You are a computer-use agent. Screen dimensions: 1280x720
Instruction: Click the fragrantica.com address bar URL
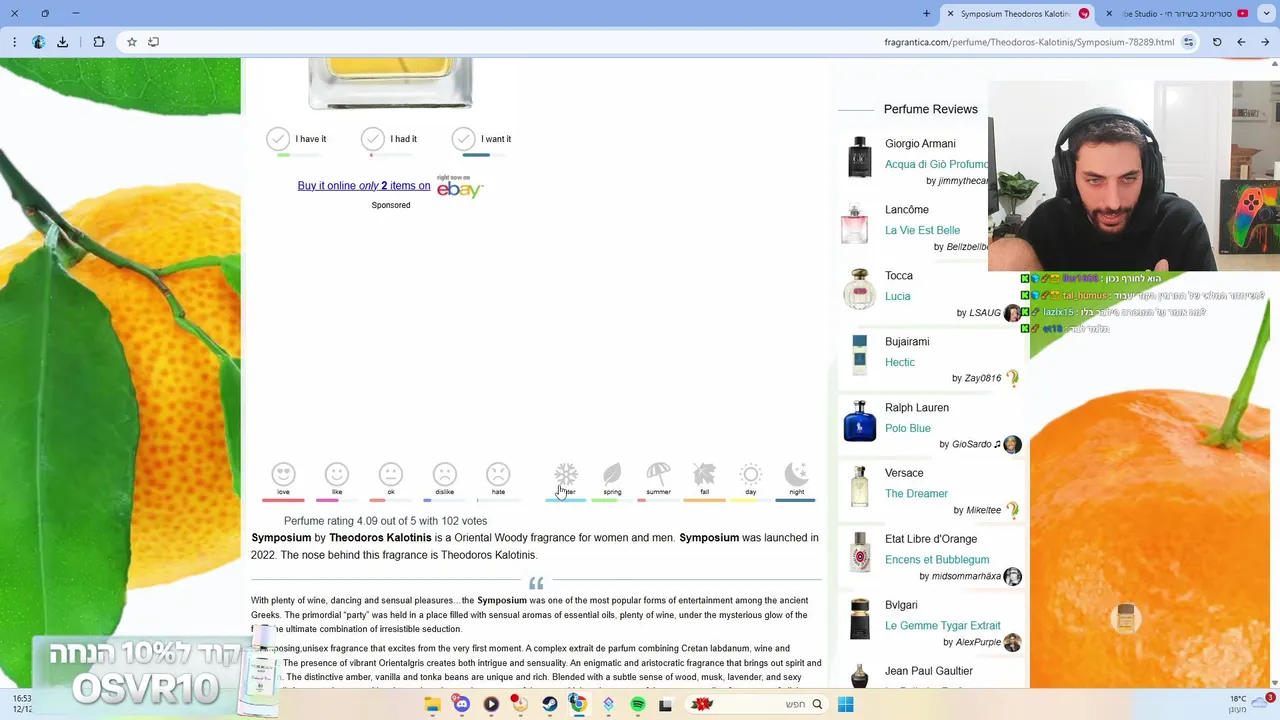coord(1029,42)
